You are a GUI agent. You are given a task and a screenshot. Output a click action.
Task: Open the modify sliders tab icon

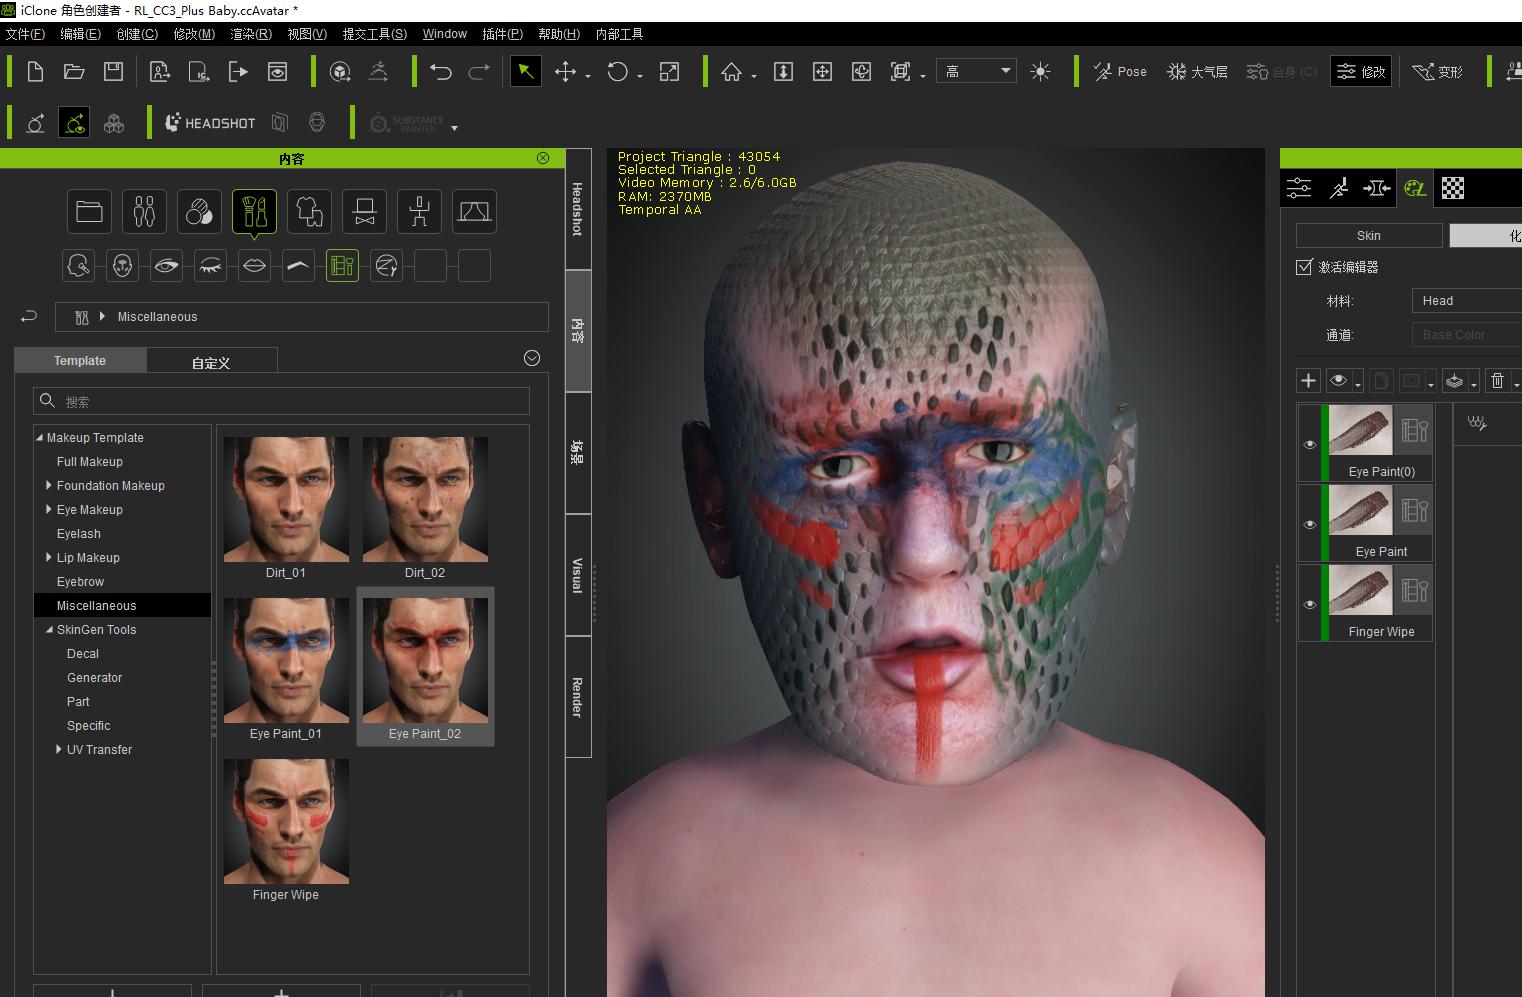coord(1299,187)
